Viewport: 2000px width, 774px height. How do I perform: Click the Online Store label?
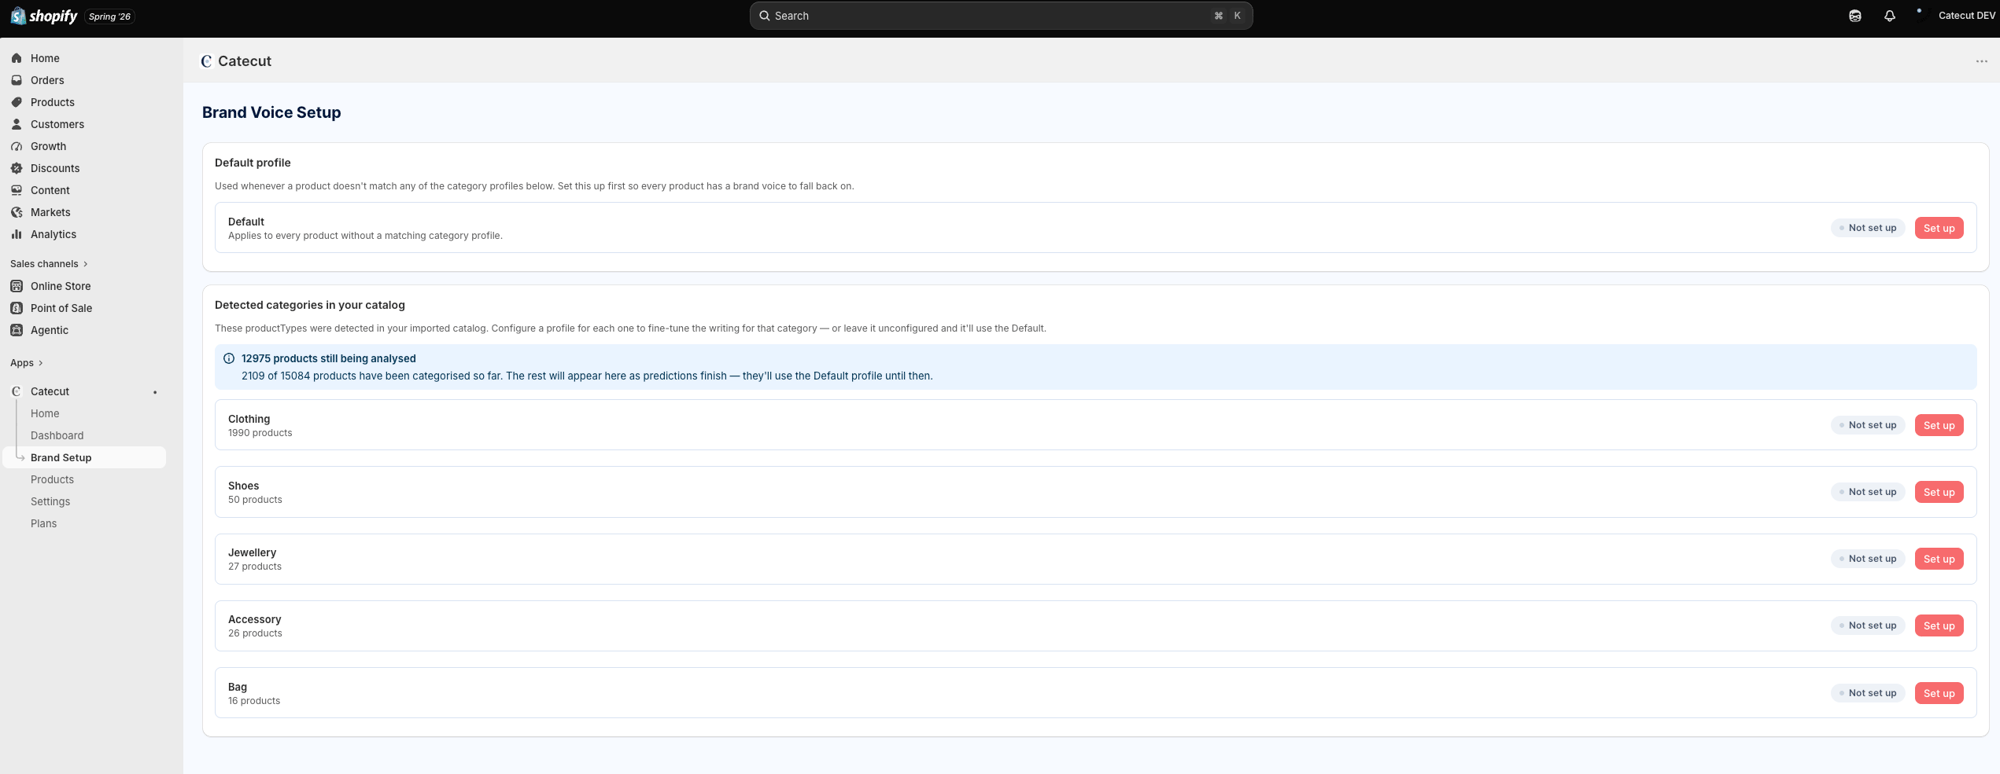click(60, 286)
